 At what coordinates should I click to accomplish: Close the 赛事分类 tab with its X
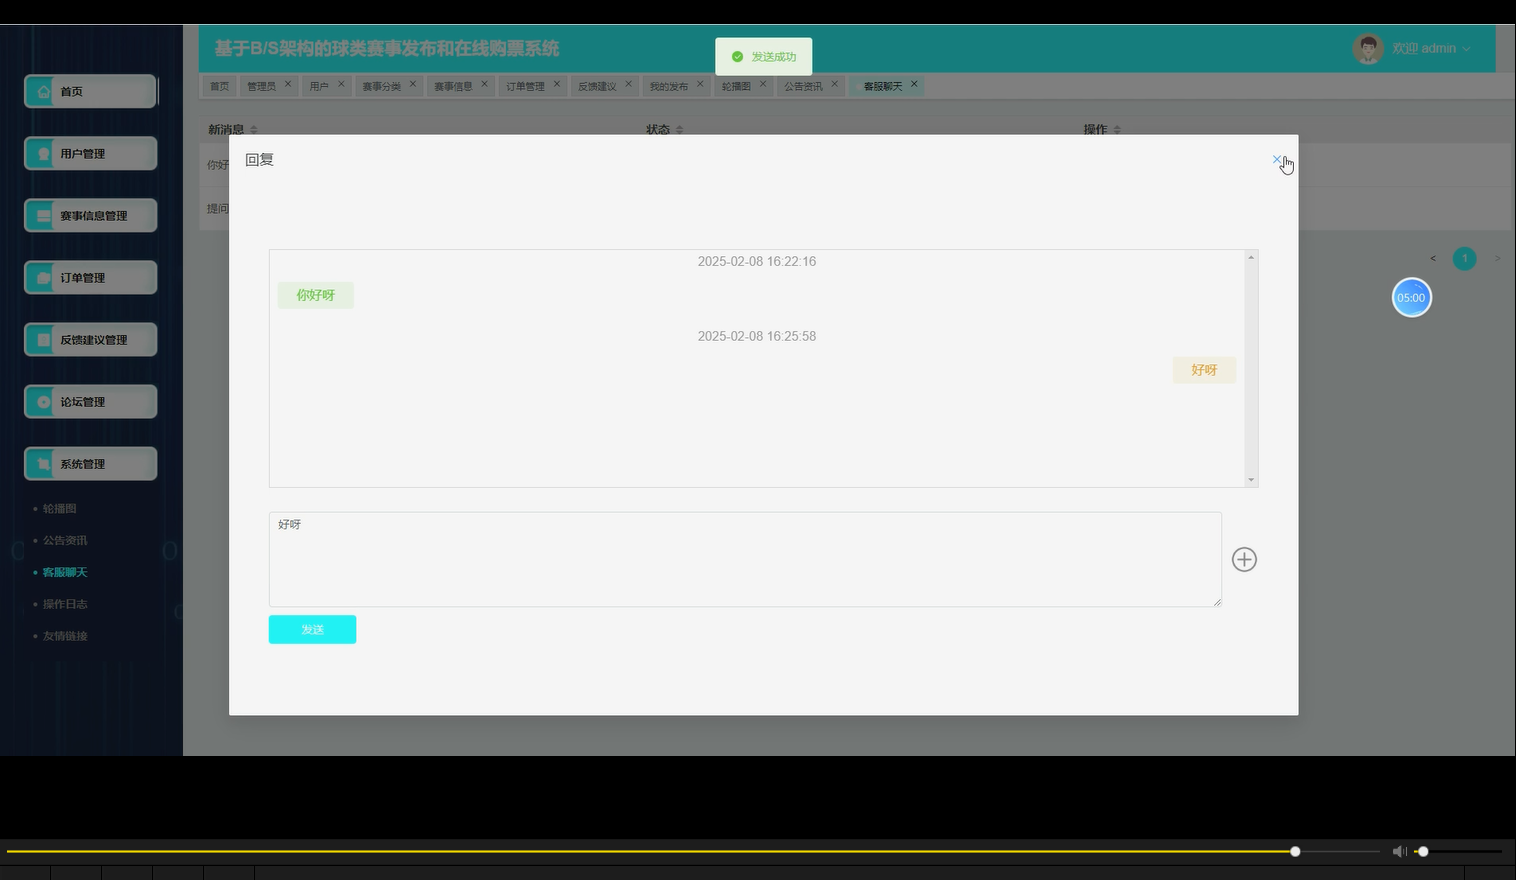click(x=413, y=84)
